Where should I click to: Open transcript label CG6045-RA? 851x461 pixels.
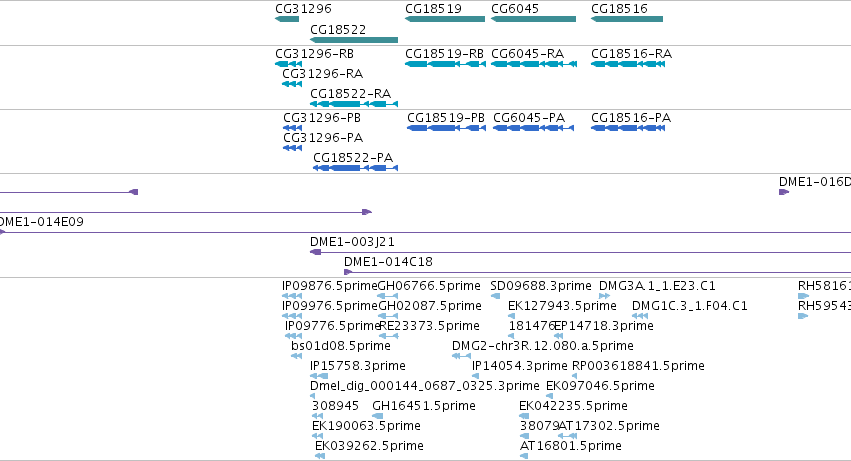(528, 54)
